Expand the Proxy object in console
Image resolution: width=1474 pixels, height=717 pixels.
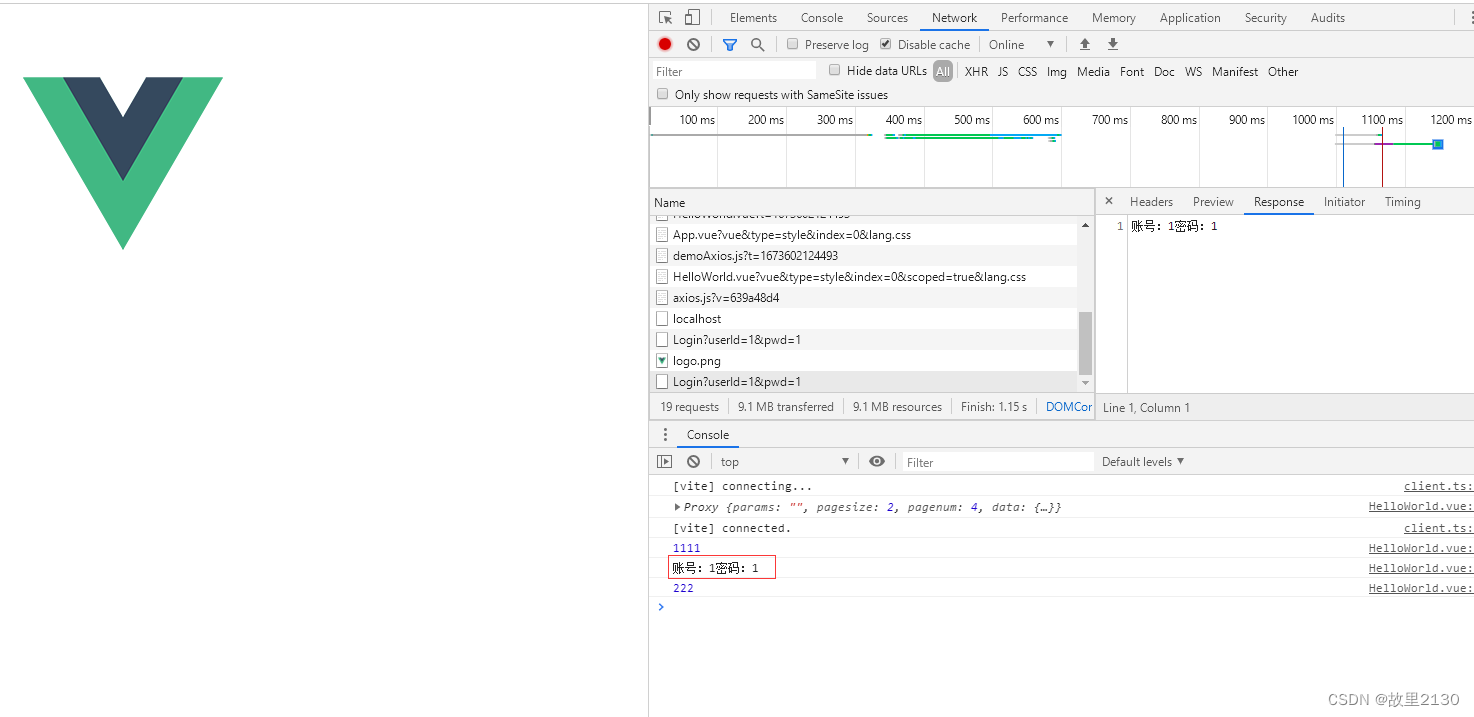678,507
